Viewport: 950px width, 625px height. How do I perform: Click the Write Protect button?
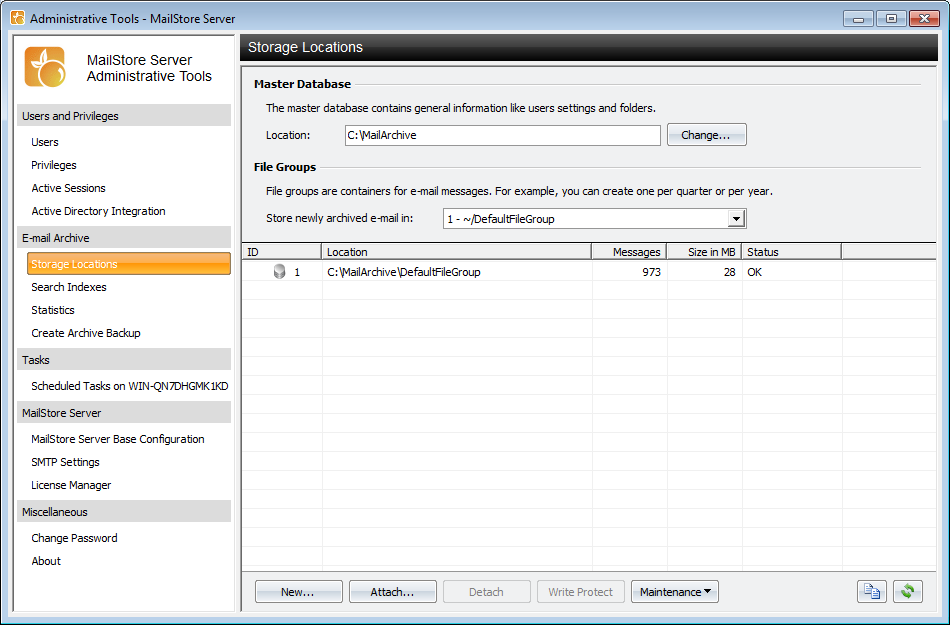[580, 592]
